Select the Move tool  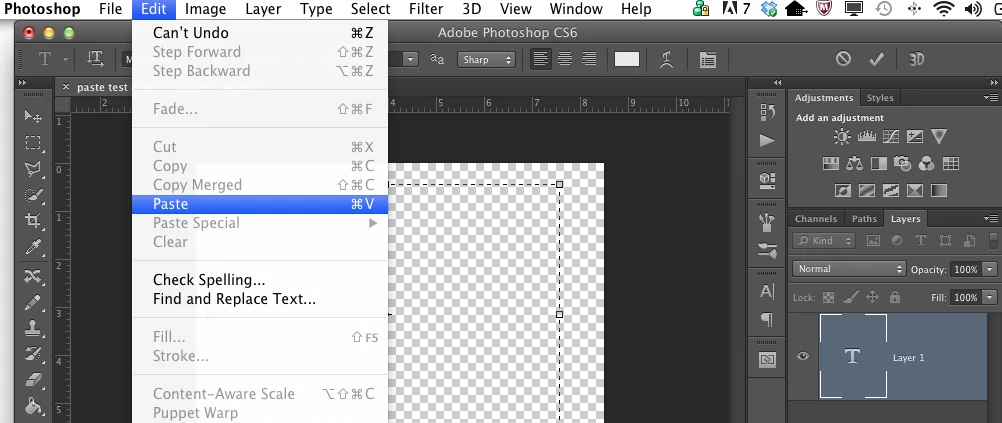(33, 116)
